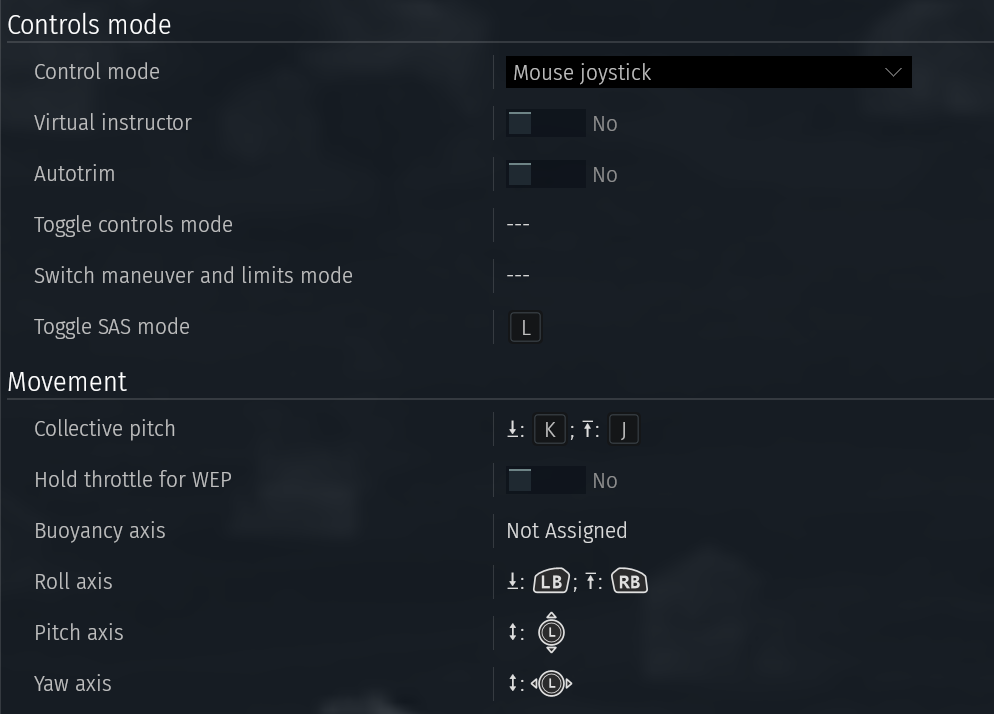Click the left stick horizontal icon for Yaw axis
Image resolution: width=994 pixels, height=714 pixels.
552,684
